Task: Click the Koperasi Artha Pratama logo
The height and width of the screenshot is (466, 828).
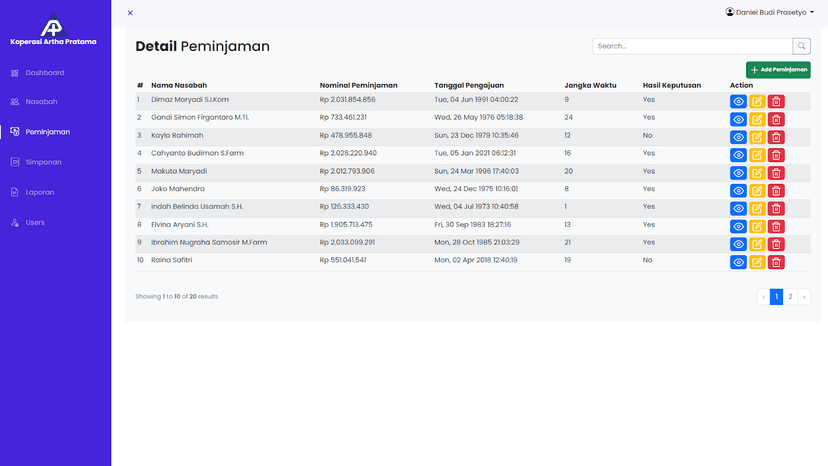Action: coord(51,26)
